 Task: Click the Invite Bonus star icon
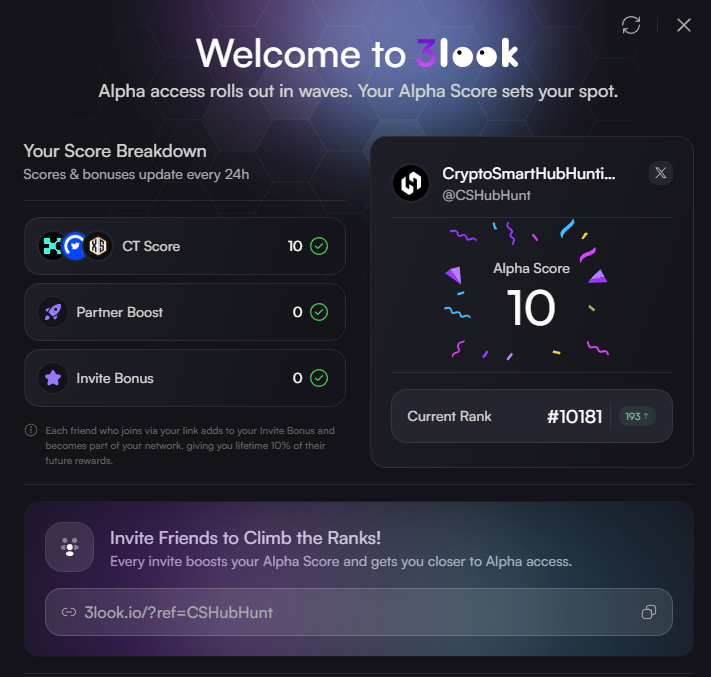(x=53, y=378)
